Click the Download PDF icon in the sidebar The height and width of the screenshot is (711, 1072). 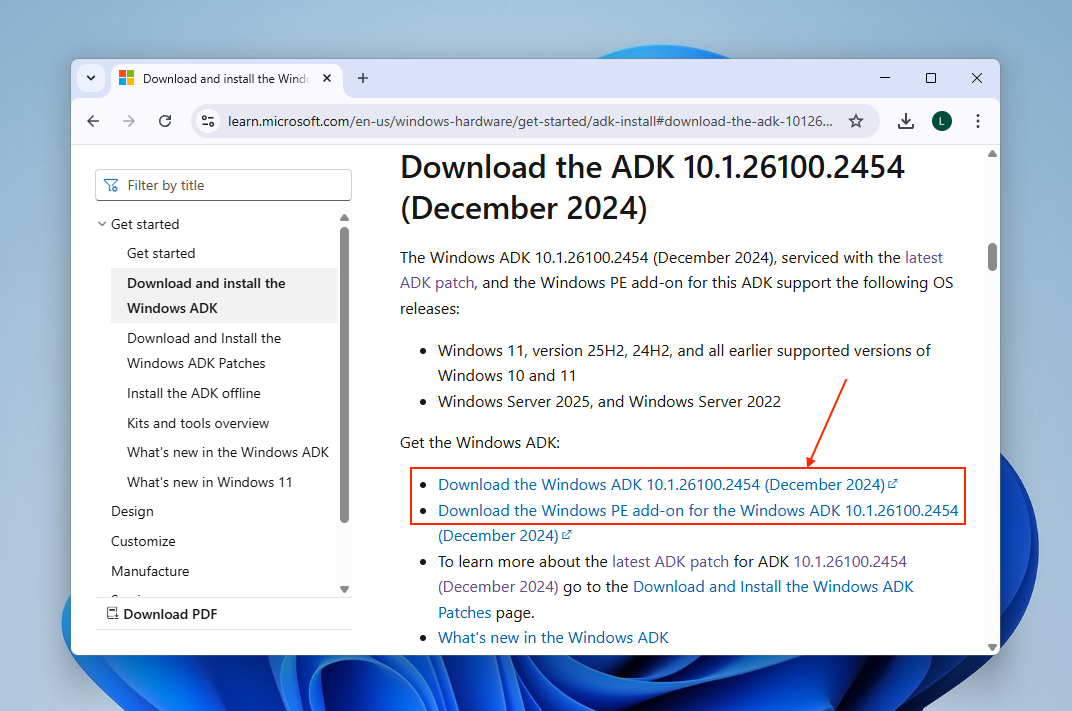pos(113,613)
